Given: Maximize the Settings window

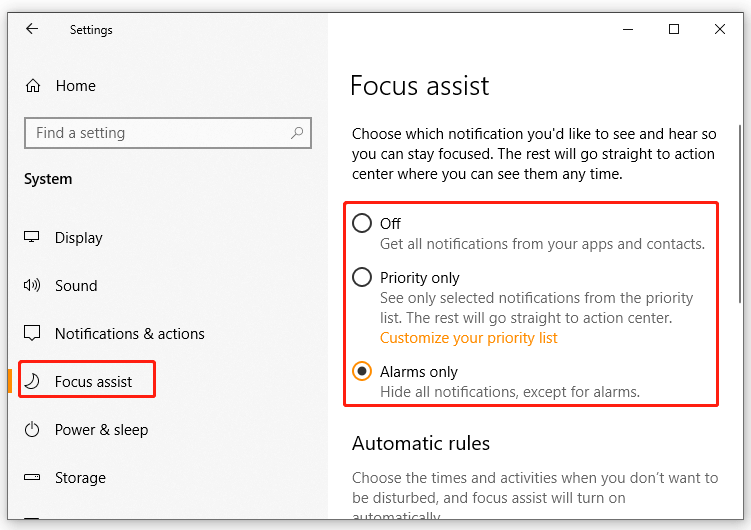Looking at the screenshot, I should click(674, 29).
